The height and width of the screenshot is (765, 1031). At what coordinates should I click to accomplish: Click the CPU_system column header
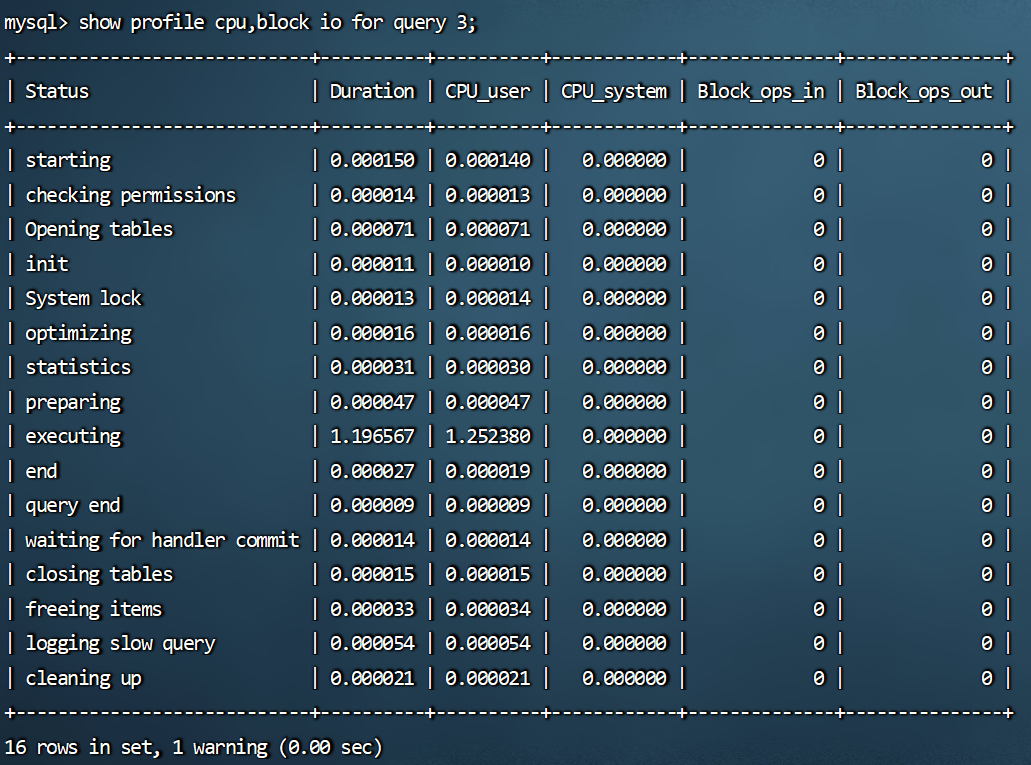click(613, 91)
